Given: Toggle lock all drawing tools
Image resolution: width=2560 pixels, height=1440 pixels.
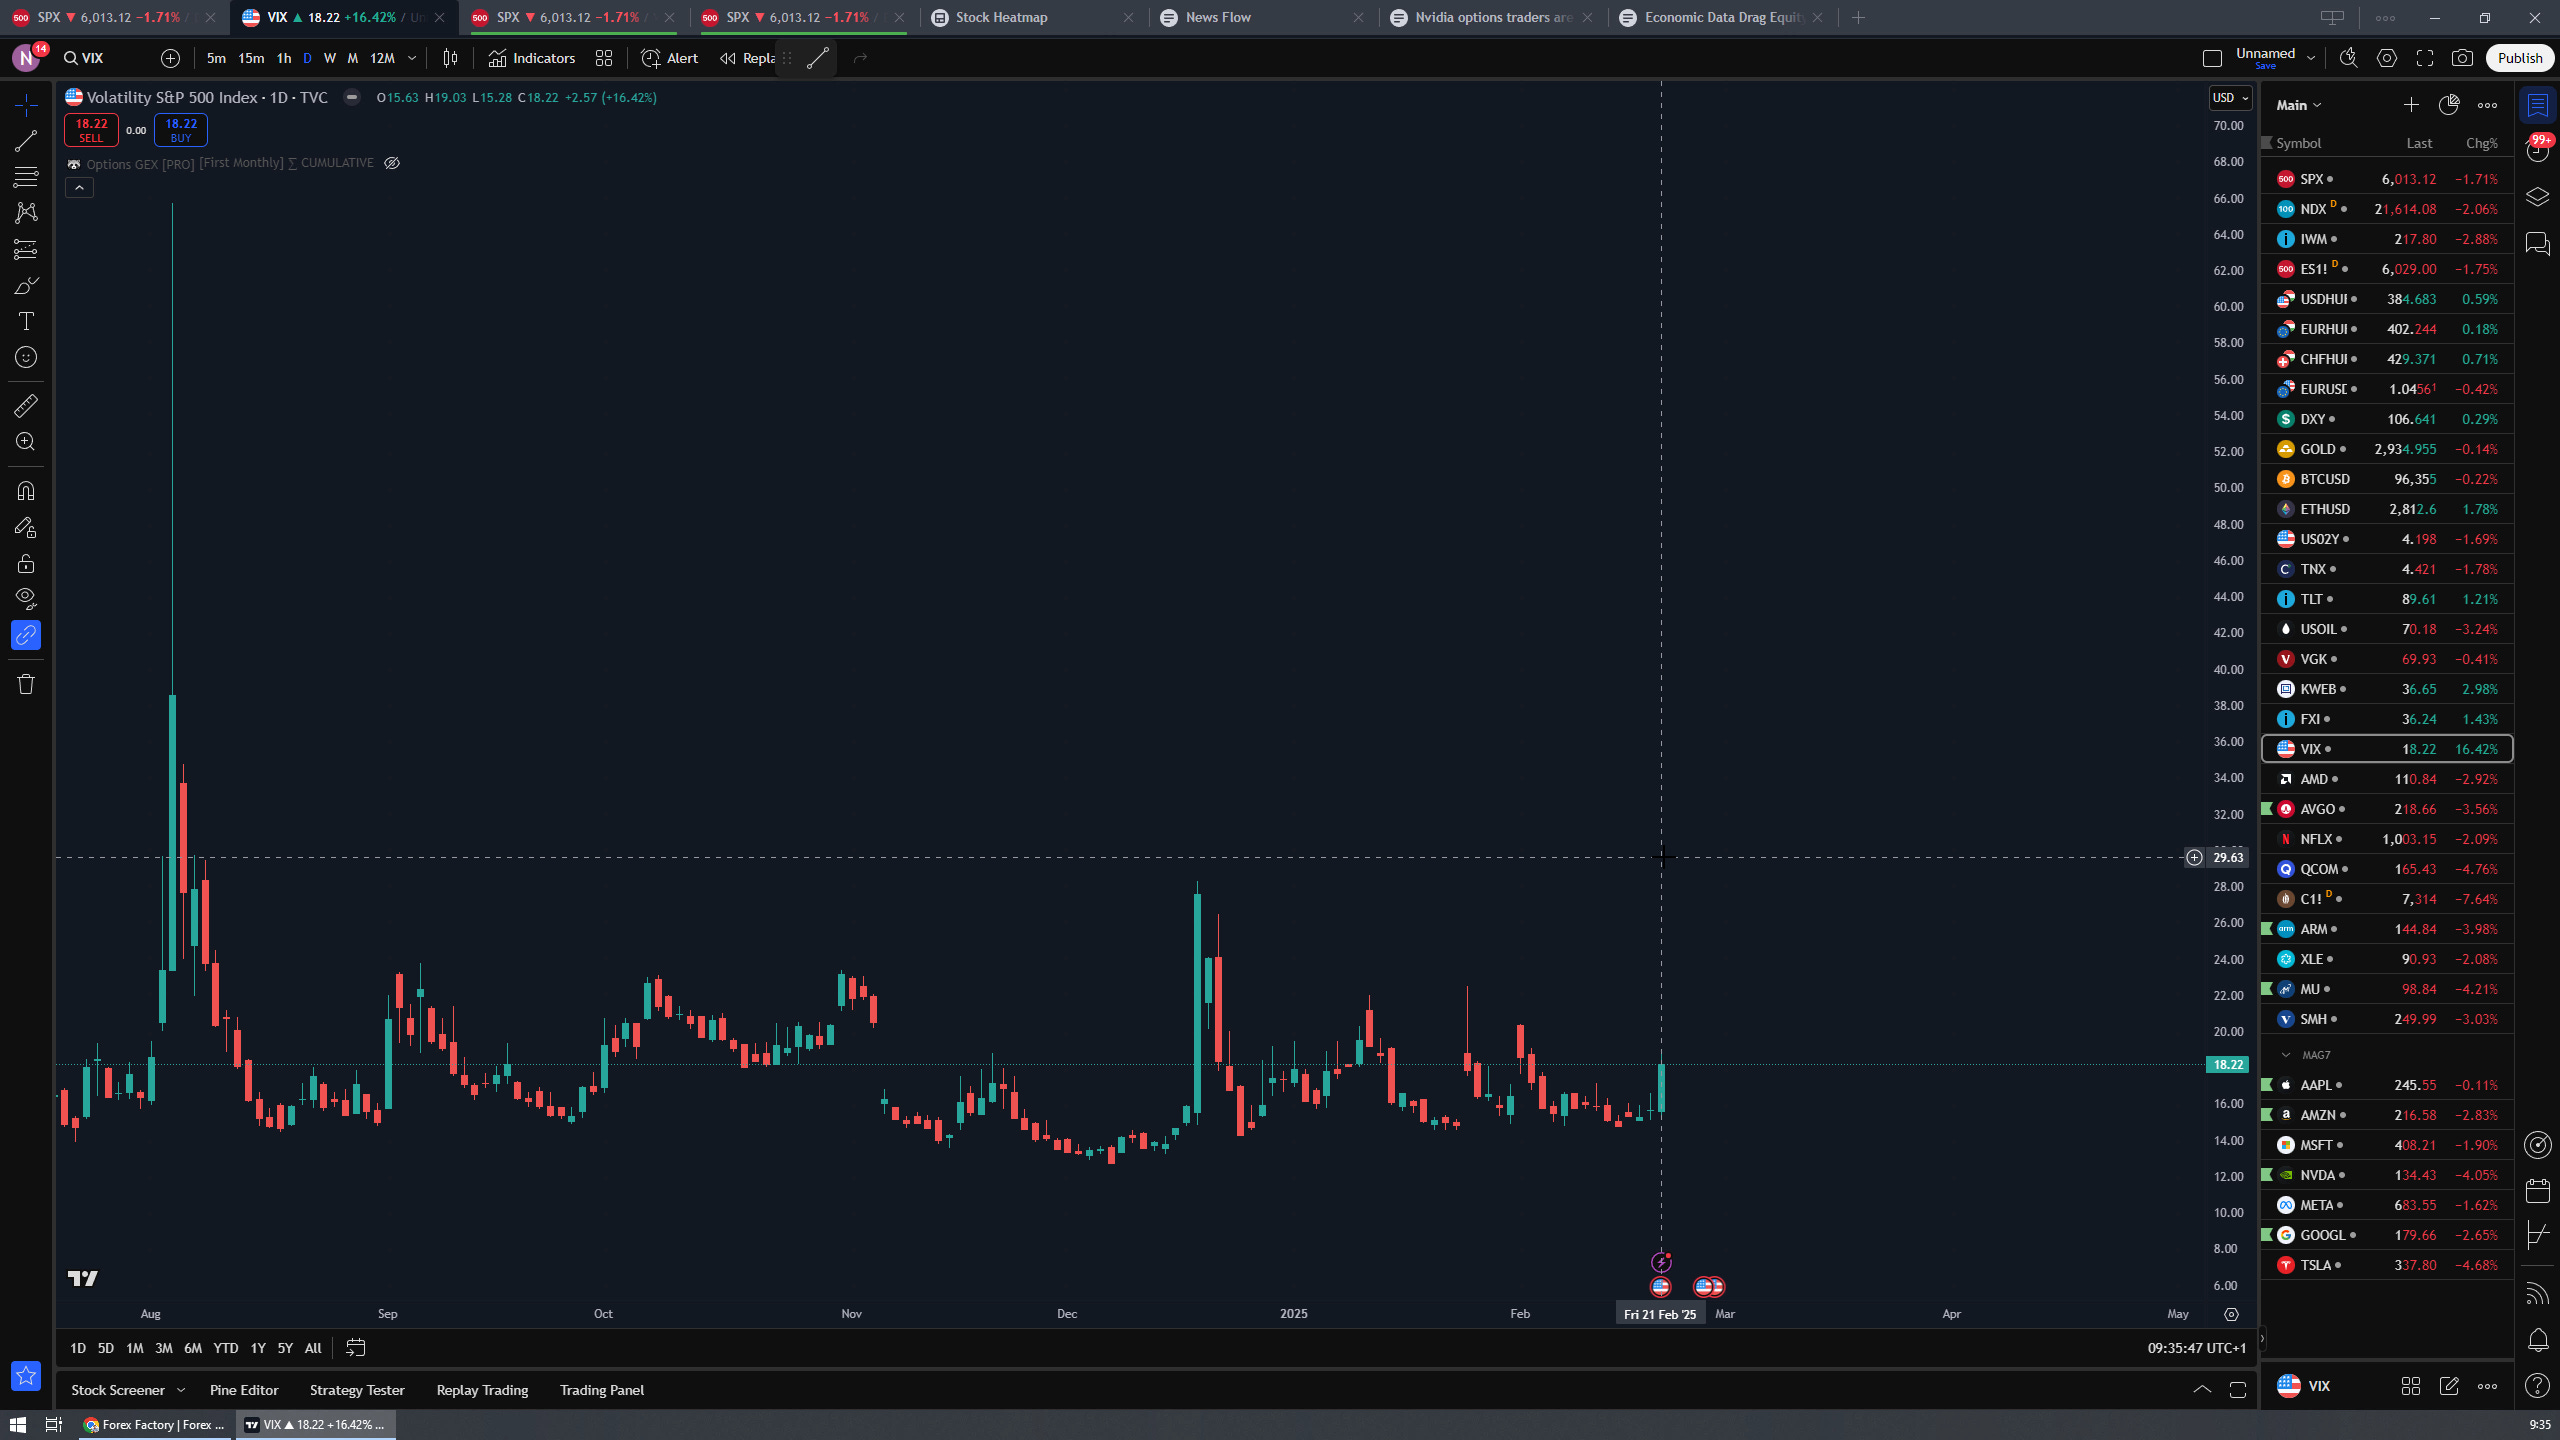Looking at the screenshot, I should 26,563.
